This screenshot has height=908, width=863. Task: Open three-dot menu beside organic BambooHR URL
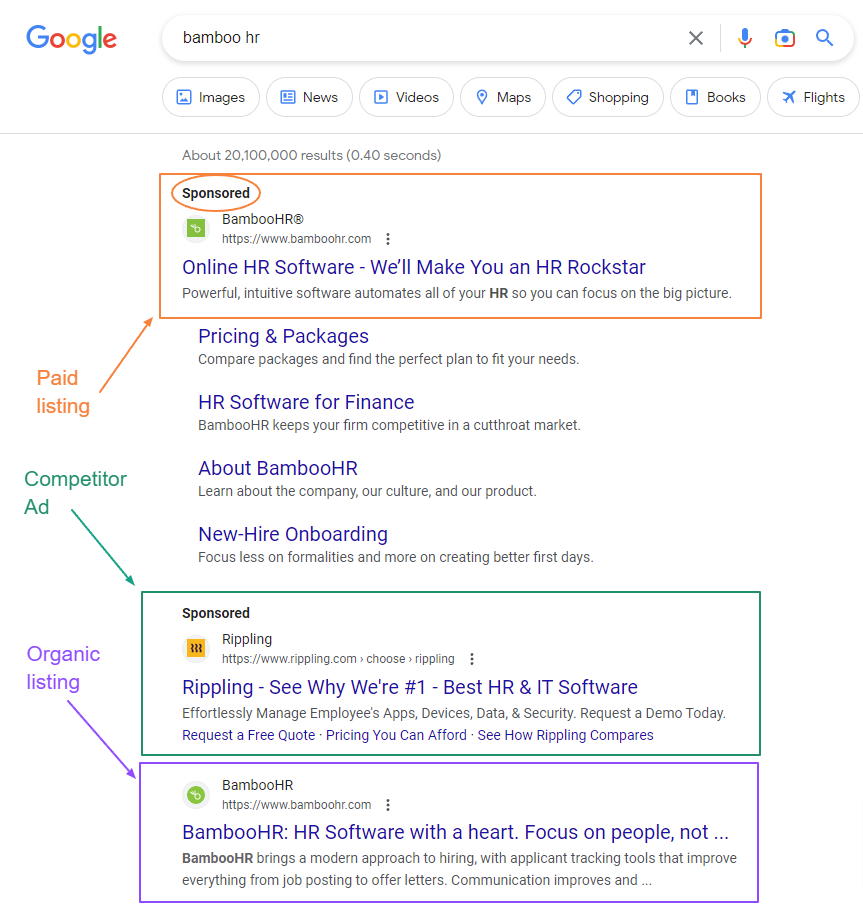[x=388, y=805]
